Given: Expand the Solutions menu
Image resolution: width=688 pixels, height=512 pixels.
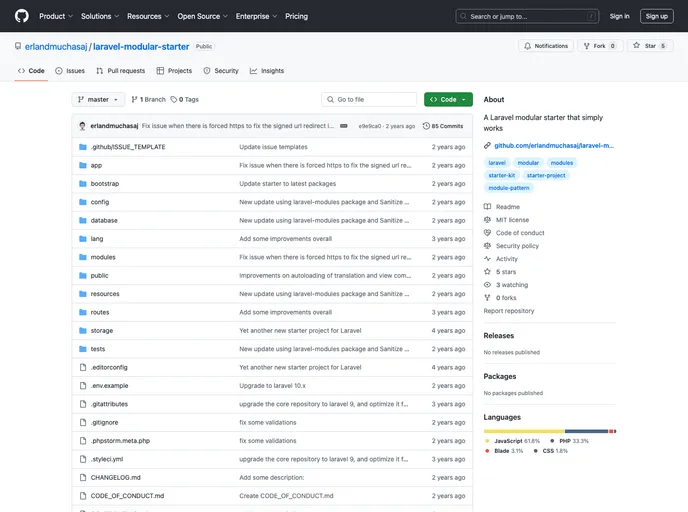Looking at the screenshot, I should (100, 16).
